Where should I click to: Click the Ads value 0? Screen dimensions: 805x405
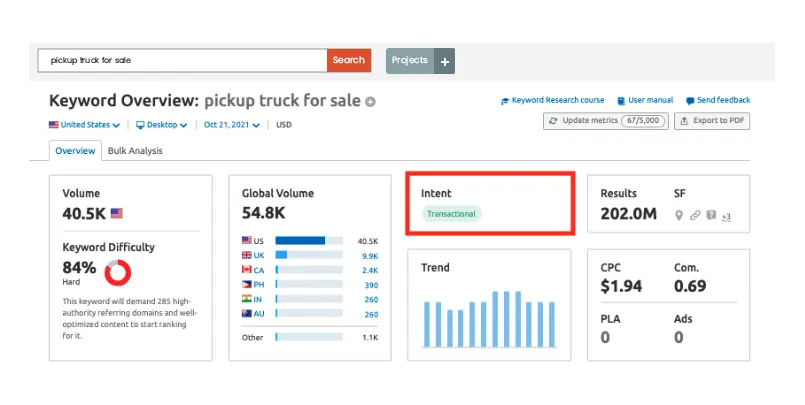tap(679, 338)
